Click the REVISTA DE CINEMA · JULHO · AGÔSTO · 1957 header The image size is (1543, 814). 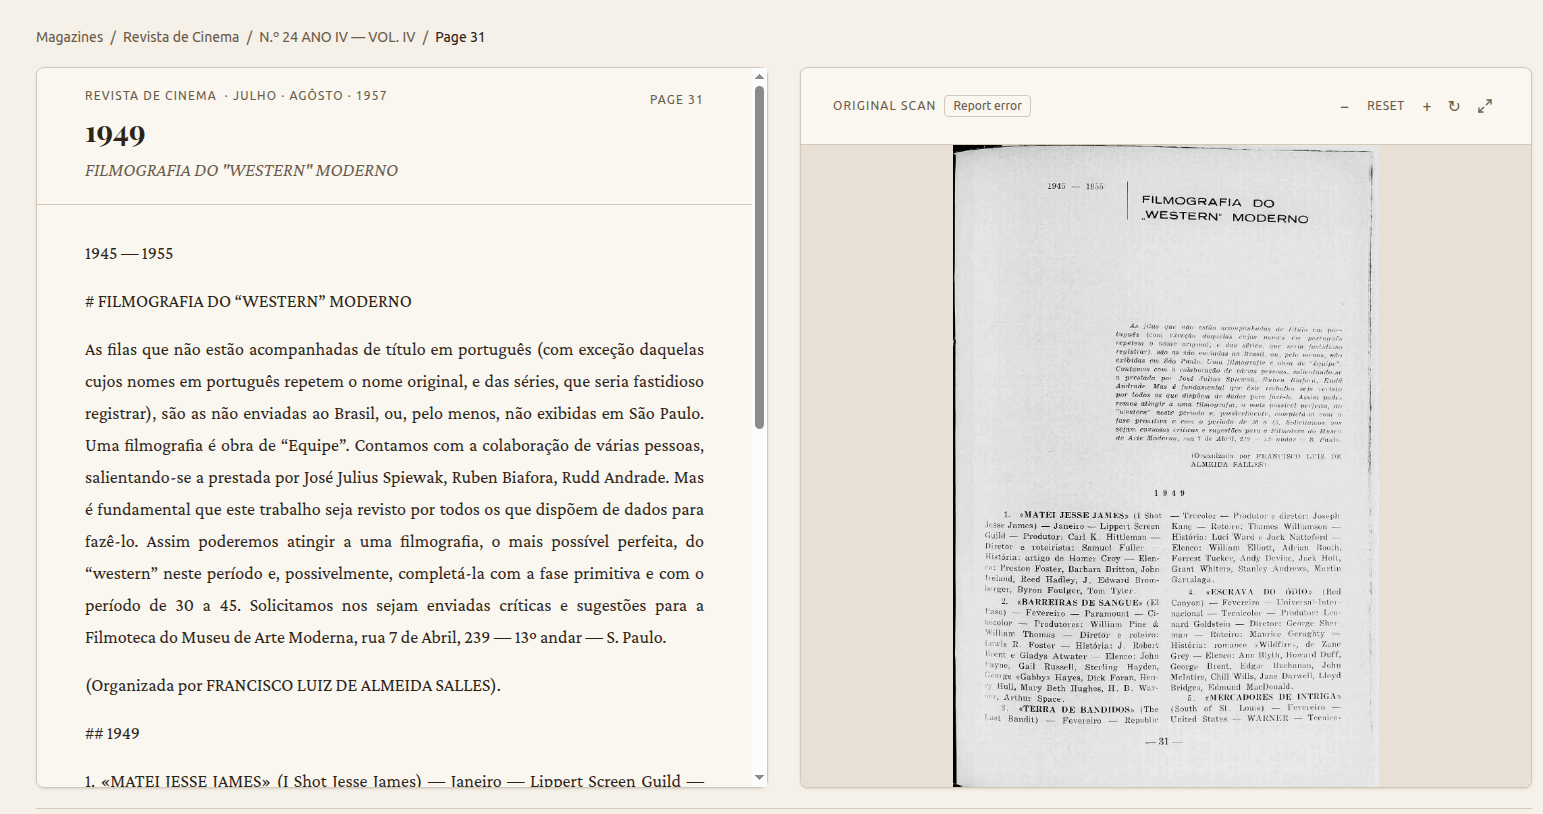coord(236,96)
